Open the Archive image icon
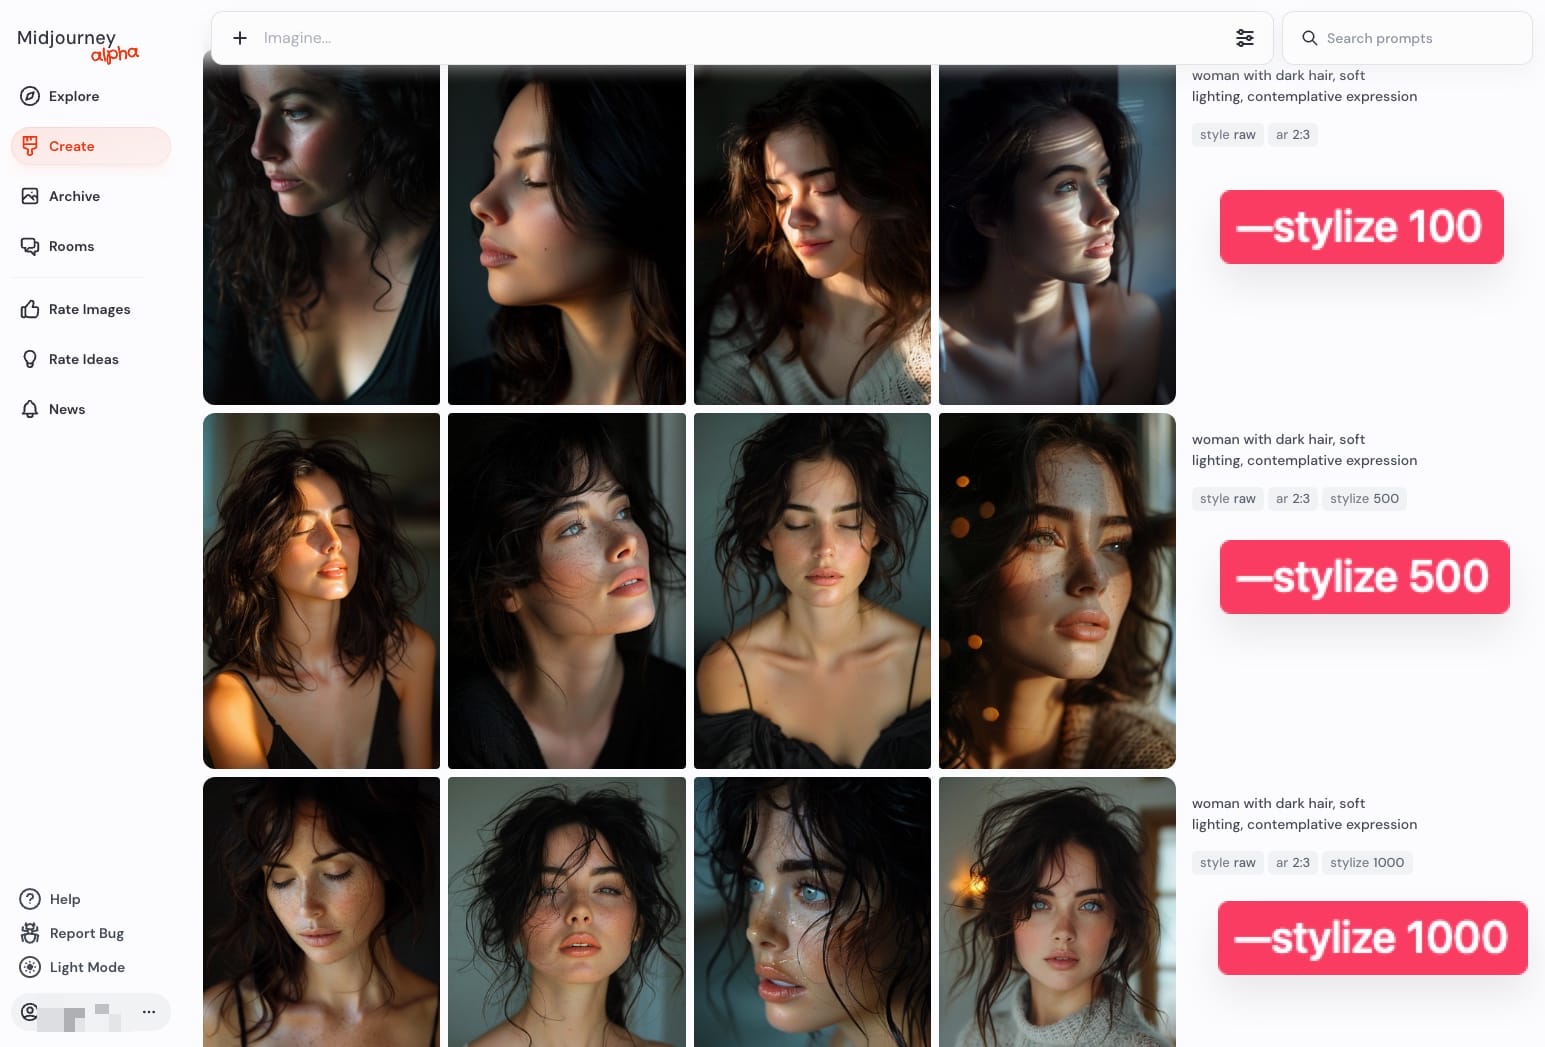The width and height of the screenshot is (1545, 1047). (30, 196)
